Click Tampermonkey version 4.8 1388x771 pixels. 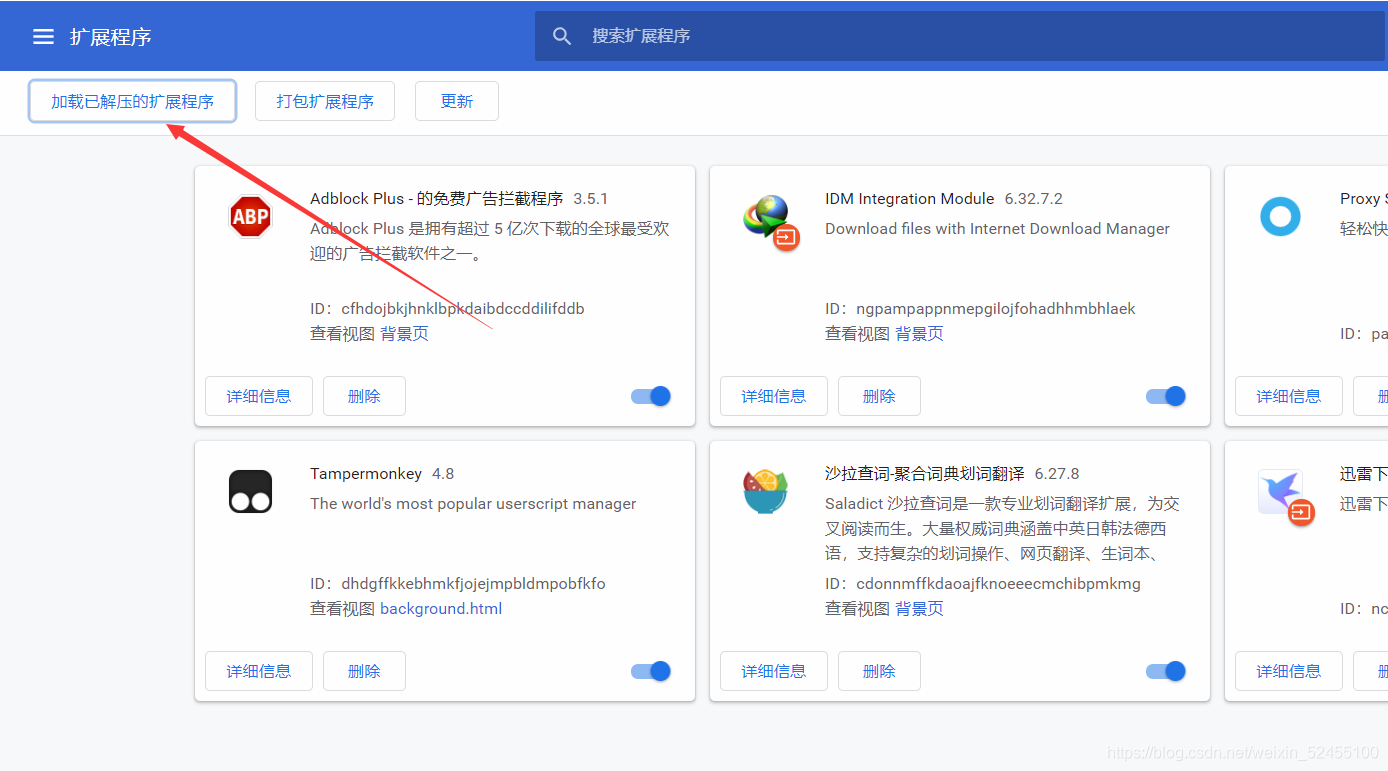[443, 474]
